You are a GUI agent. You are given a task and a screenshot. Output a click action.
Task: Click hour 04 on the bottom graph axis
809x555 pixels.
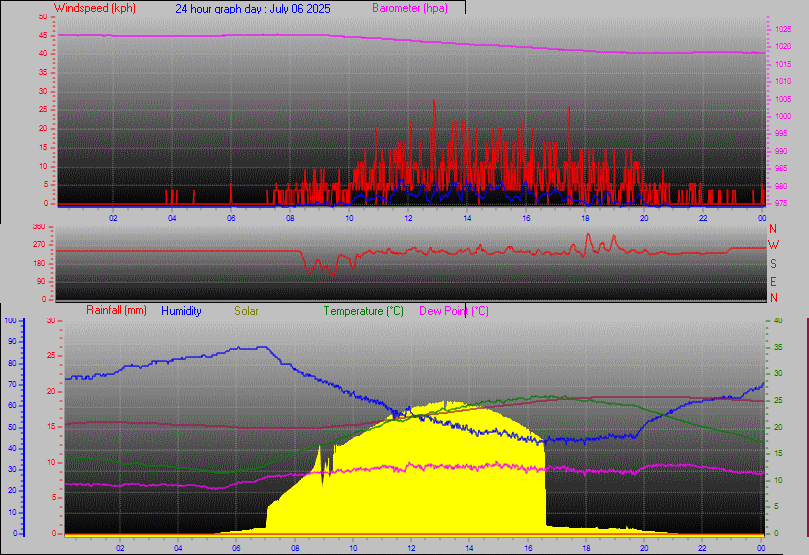178,548
